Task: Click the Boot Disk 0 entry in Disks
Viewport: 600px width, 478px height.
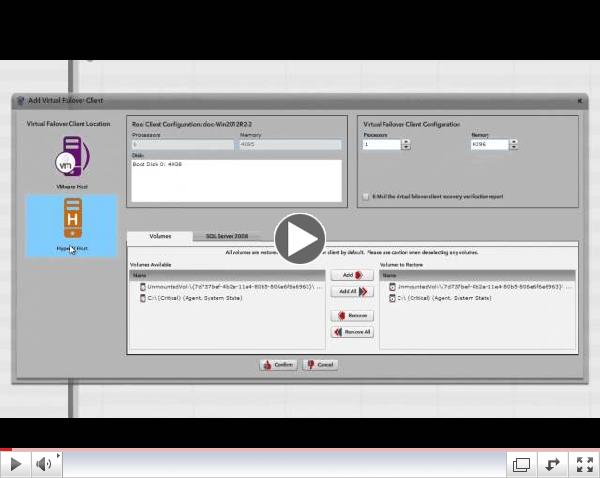Action: click(157, 164)
